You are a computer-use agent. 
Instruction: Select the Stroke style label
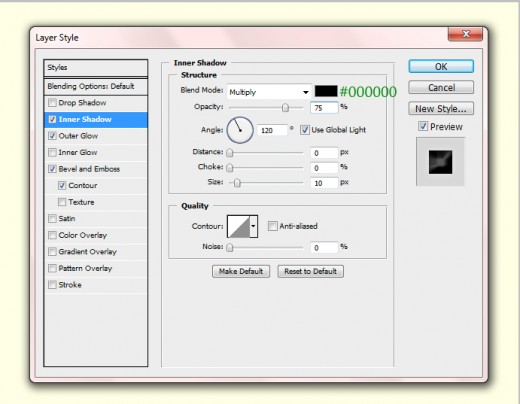pyautogui.click(x=70, y=284)
